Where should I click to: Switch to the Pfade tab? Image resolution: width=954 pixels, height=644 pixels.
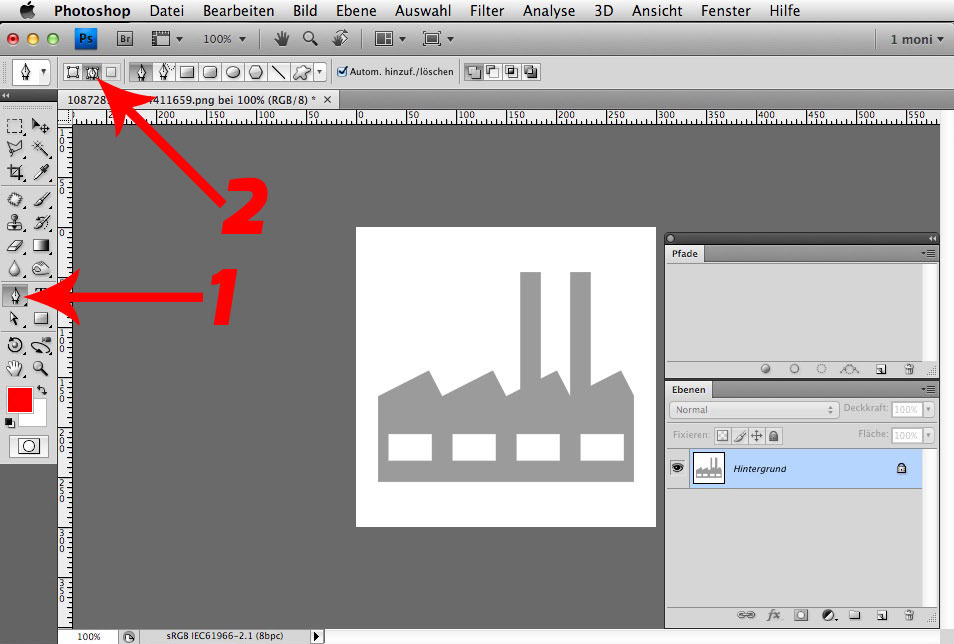[684, 253]
